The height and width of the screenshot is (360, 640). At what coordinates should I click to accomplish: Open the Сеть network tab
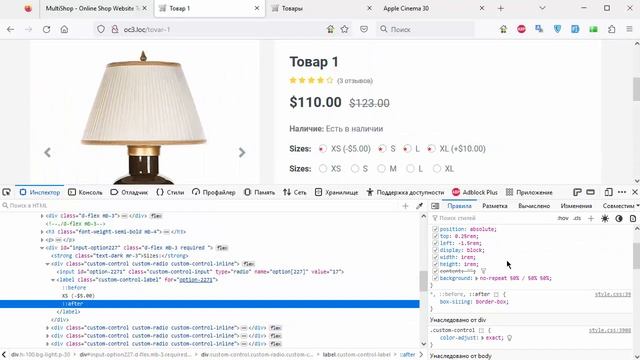[x=295, y=192]
